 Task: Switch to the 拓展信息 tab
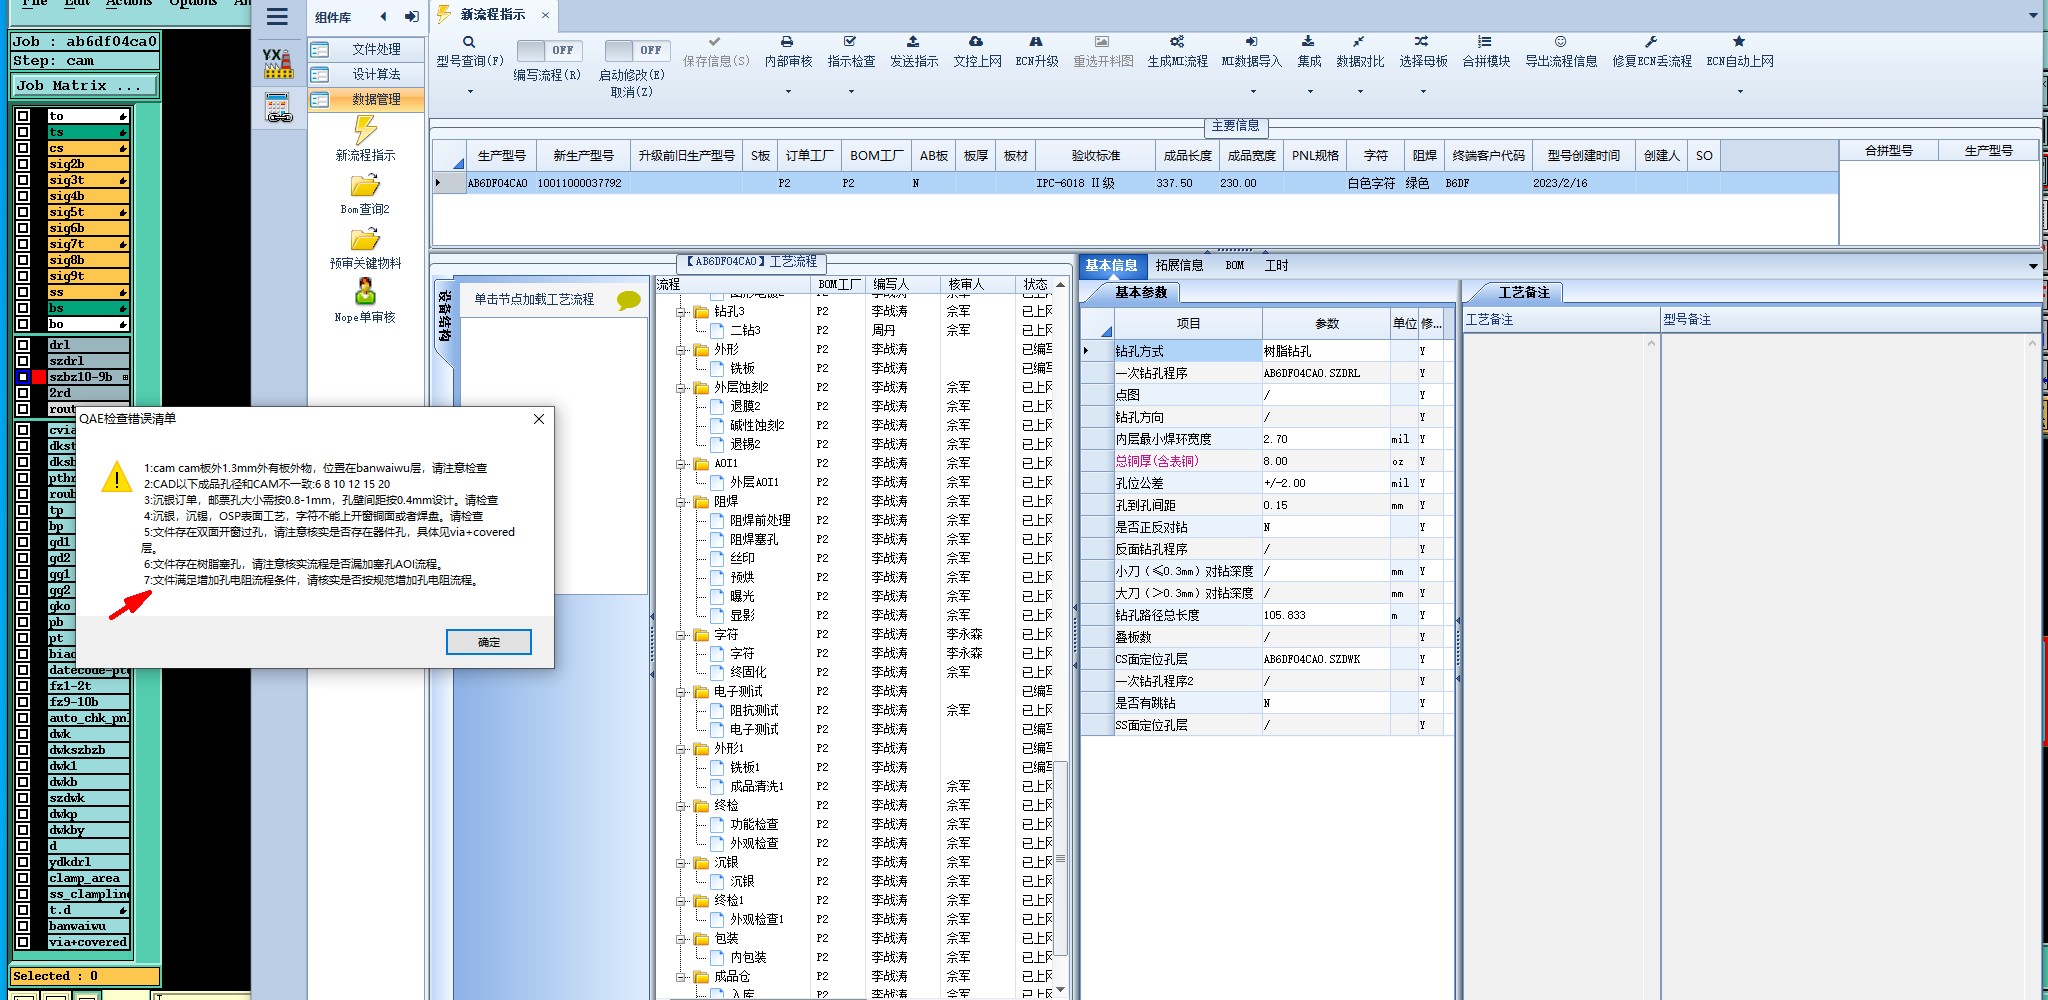pyautogui.click(x=1179, y=266)
